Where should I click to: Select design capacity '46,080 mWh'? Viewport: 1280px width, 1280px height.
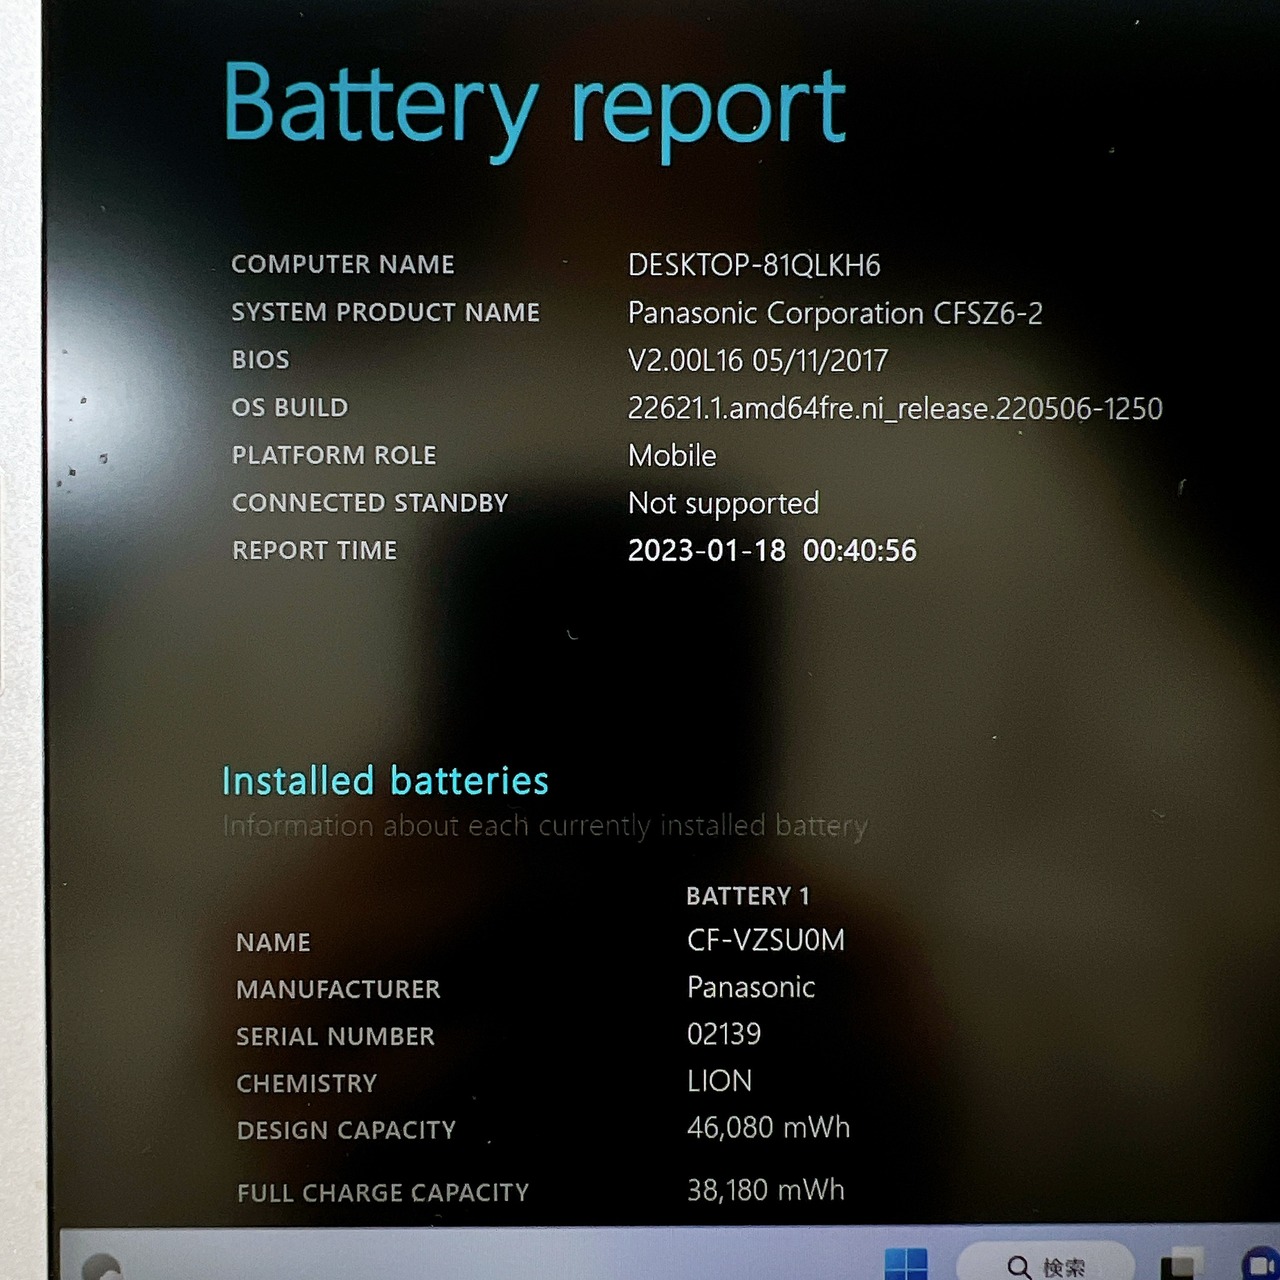click(x=768, y=1128)
